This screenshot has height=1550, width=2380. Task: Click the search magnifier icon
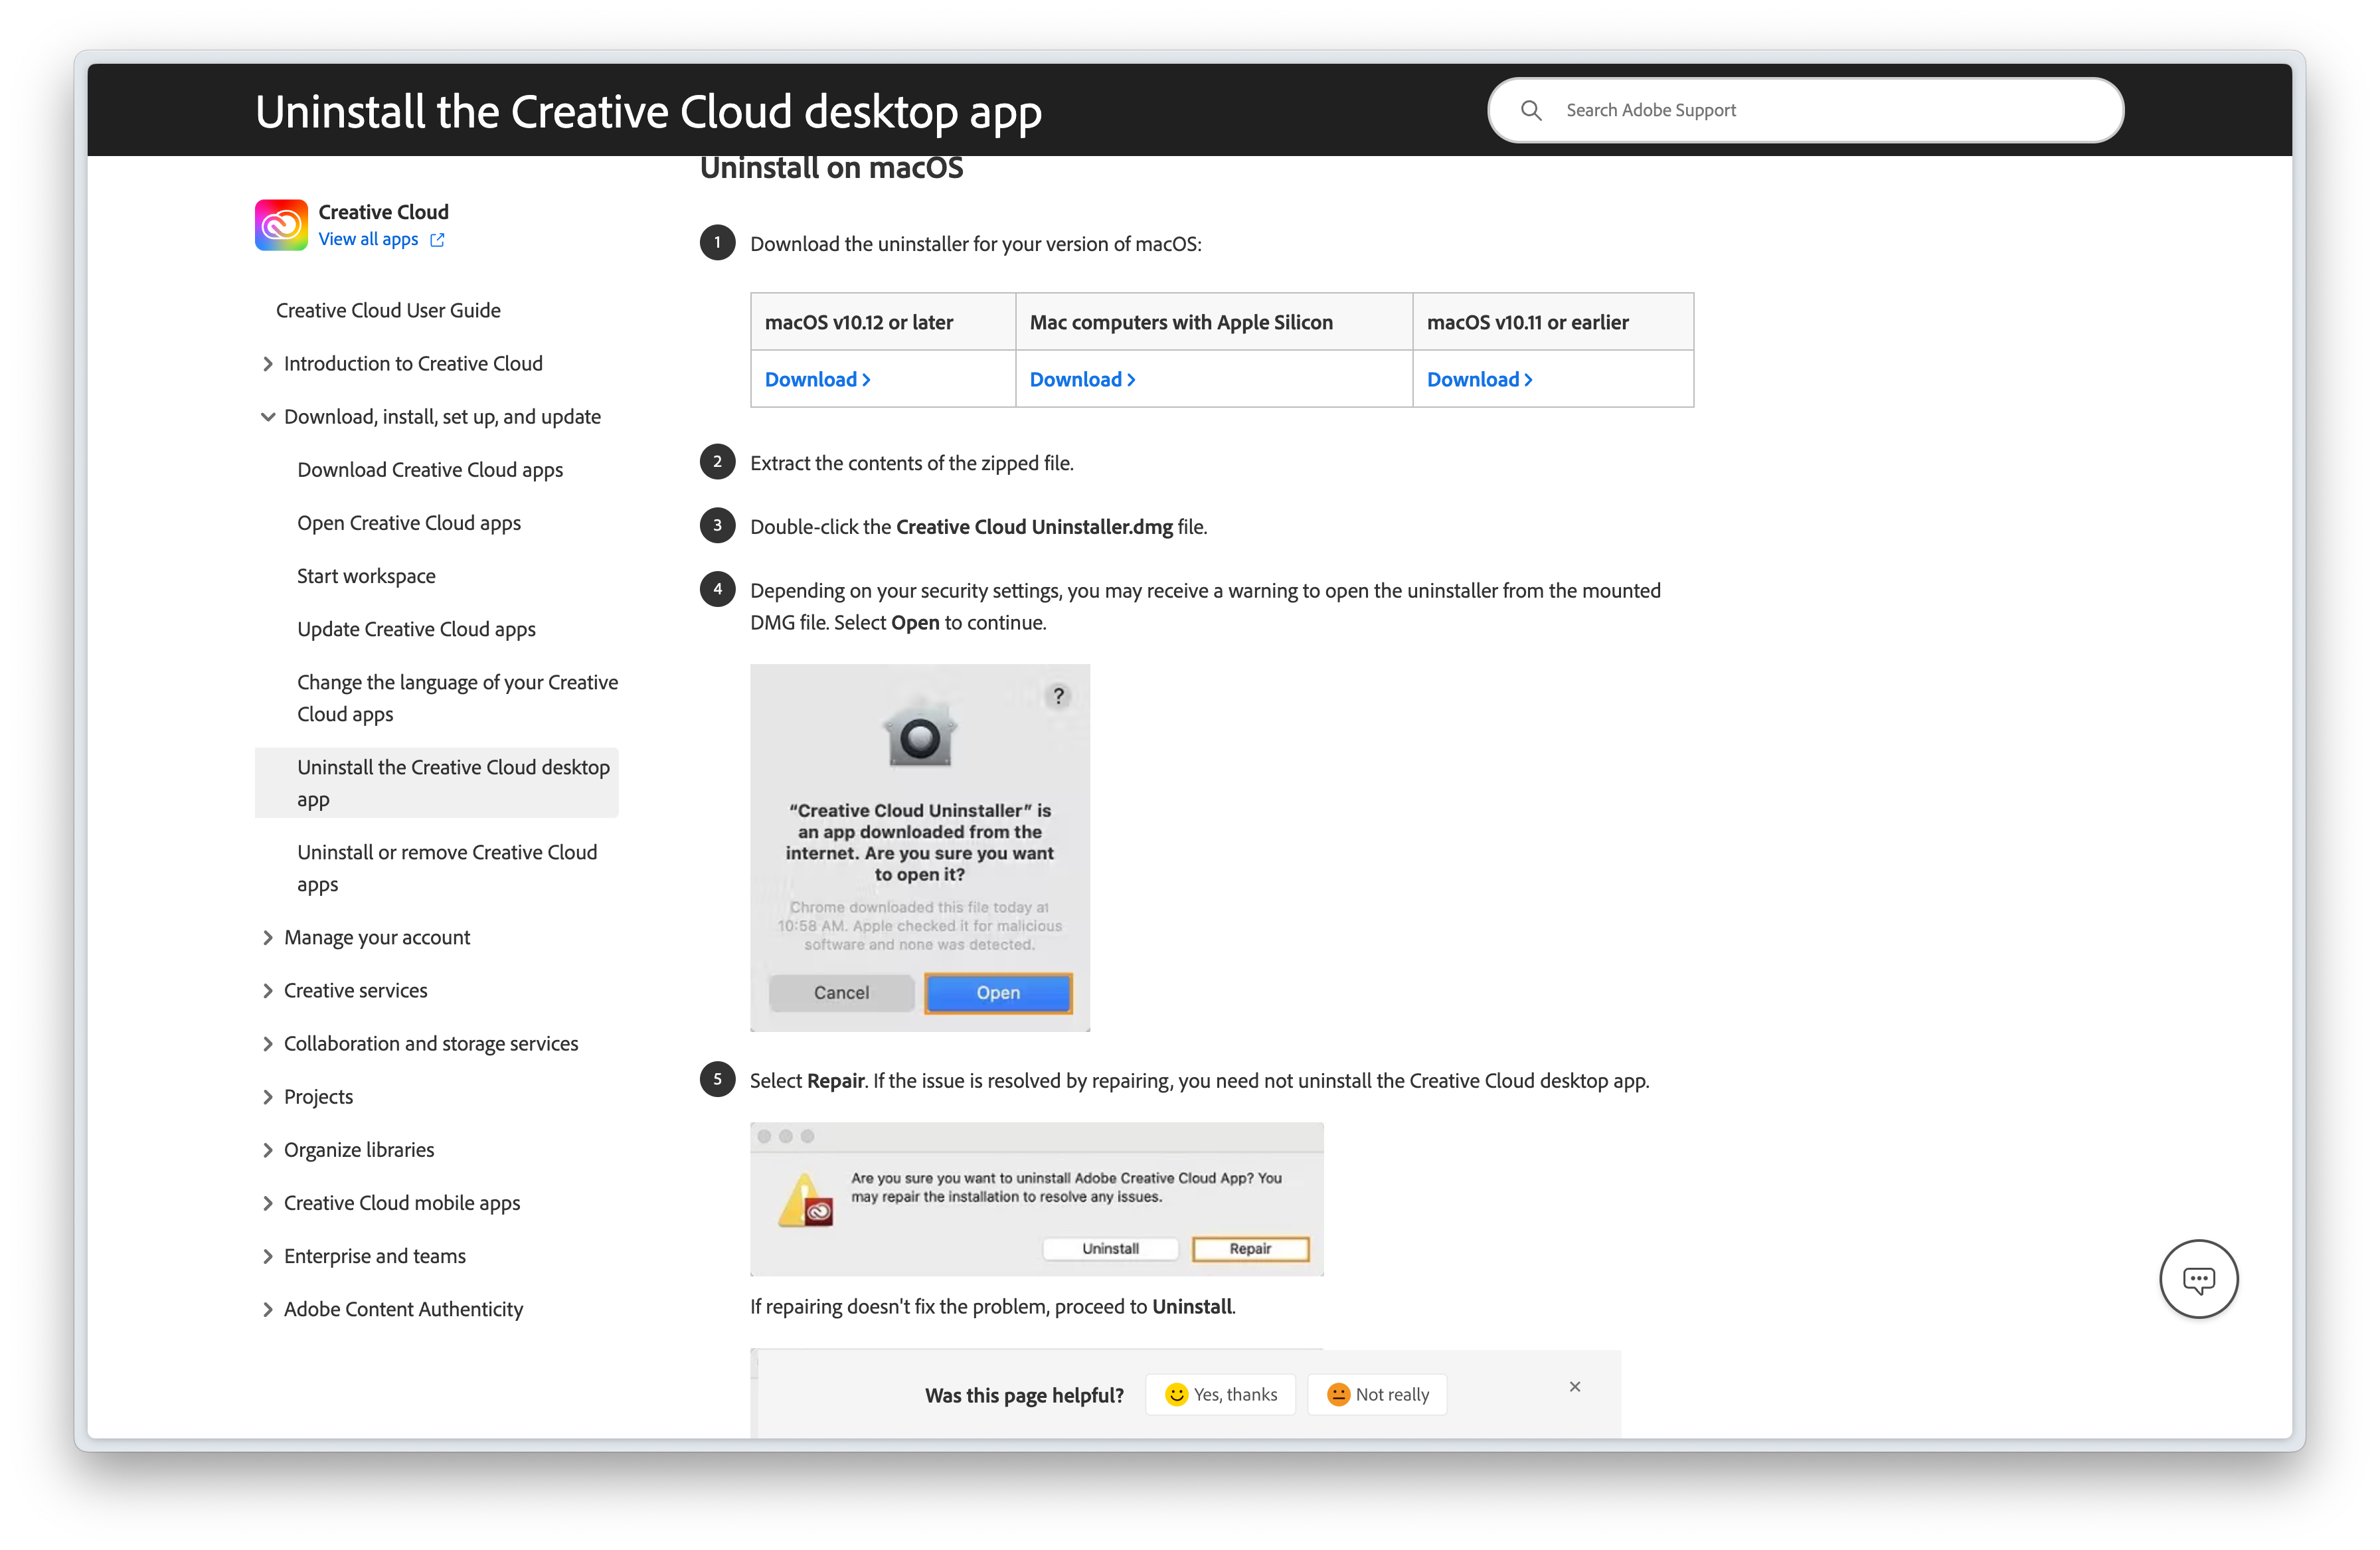pos(1531,110)
